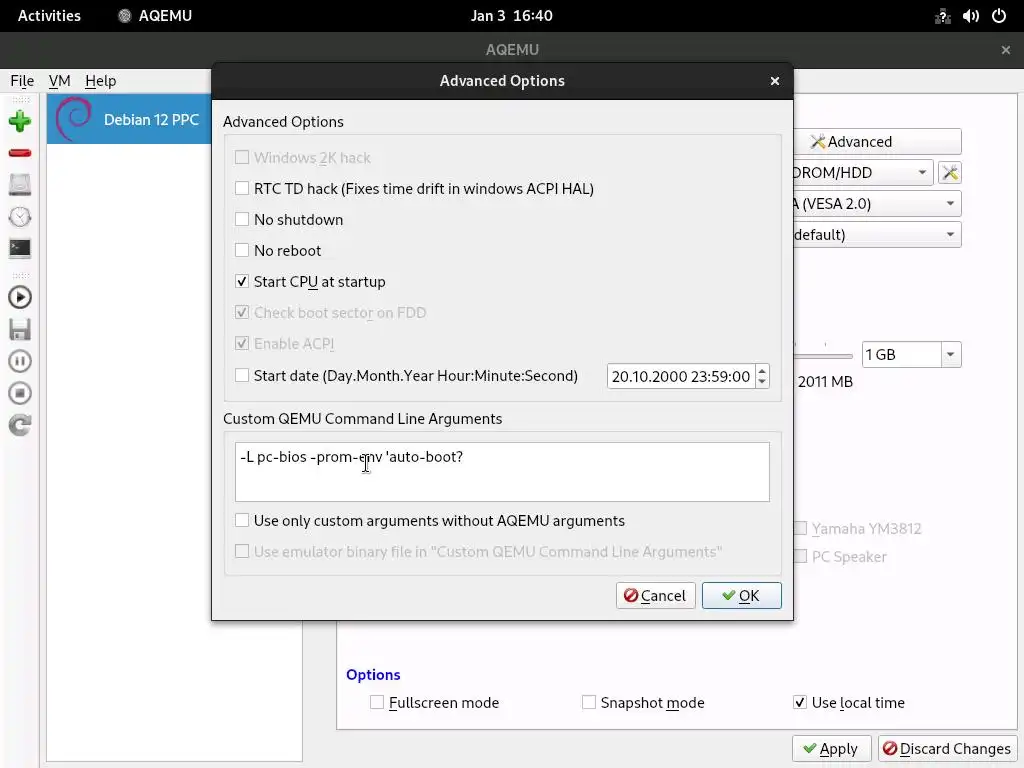Click the start date spinner arrows
Image resolution: width=1024 pixels, height=768 pixels.
pyautogui.click(x=761, y=376)
